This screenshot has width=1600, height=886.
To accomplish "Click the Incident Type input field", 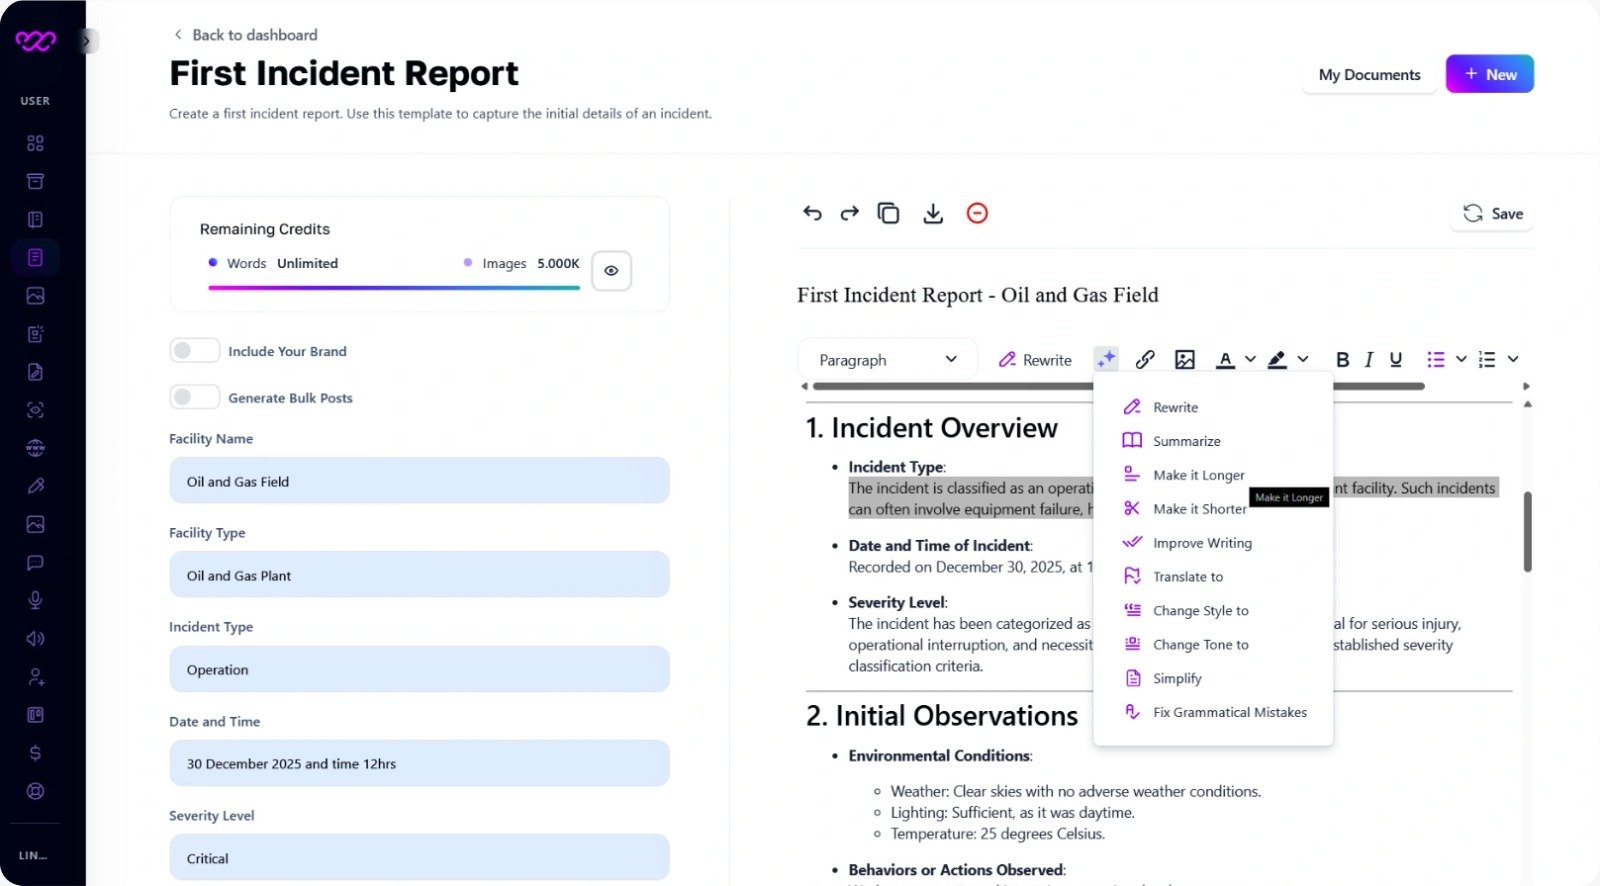I will pos(419,669).
